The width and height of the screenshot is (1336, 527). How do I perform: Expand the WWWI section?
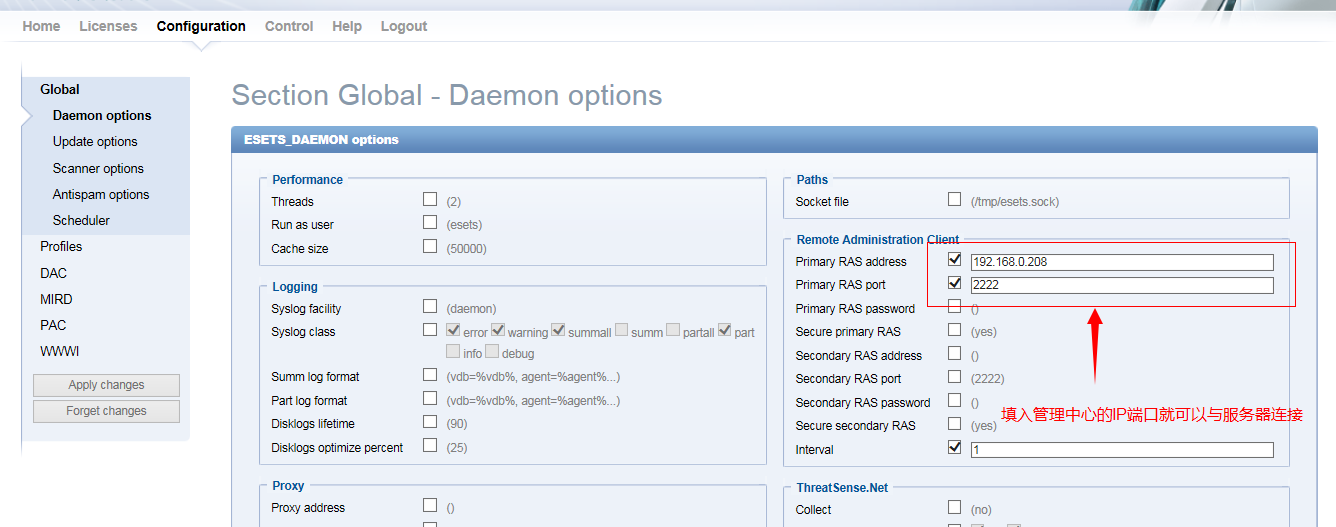59,351
